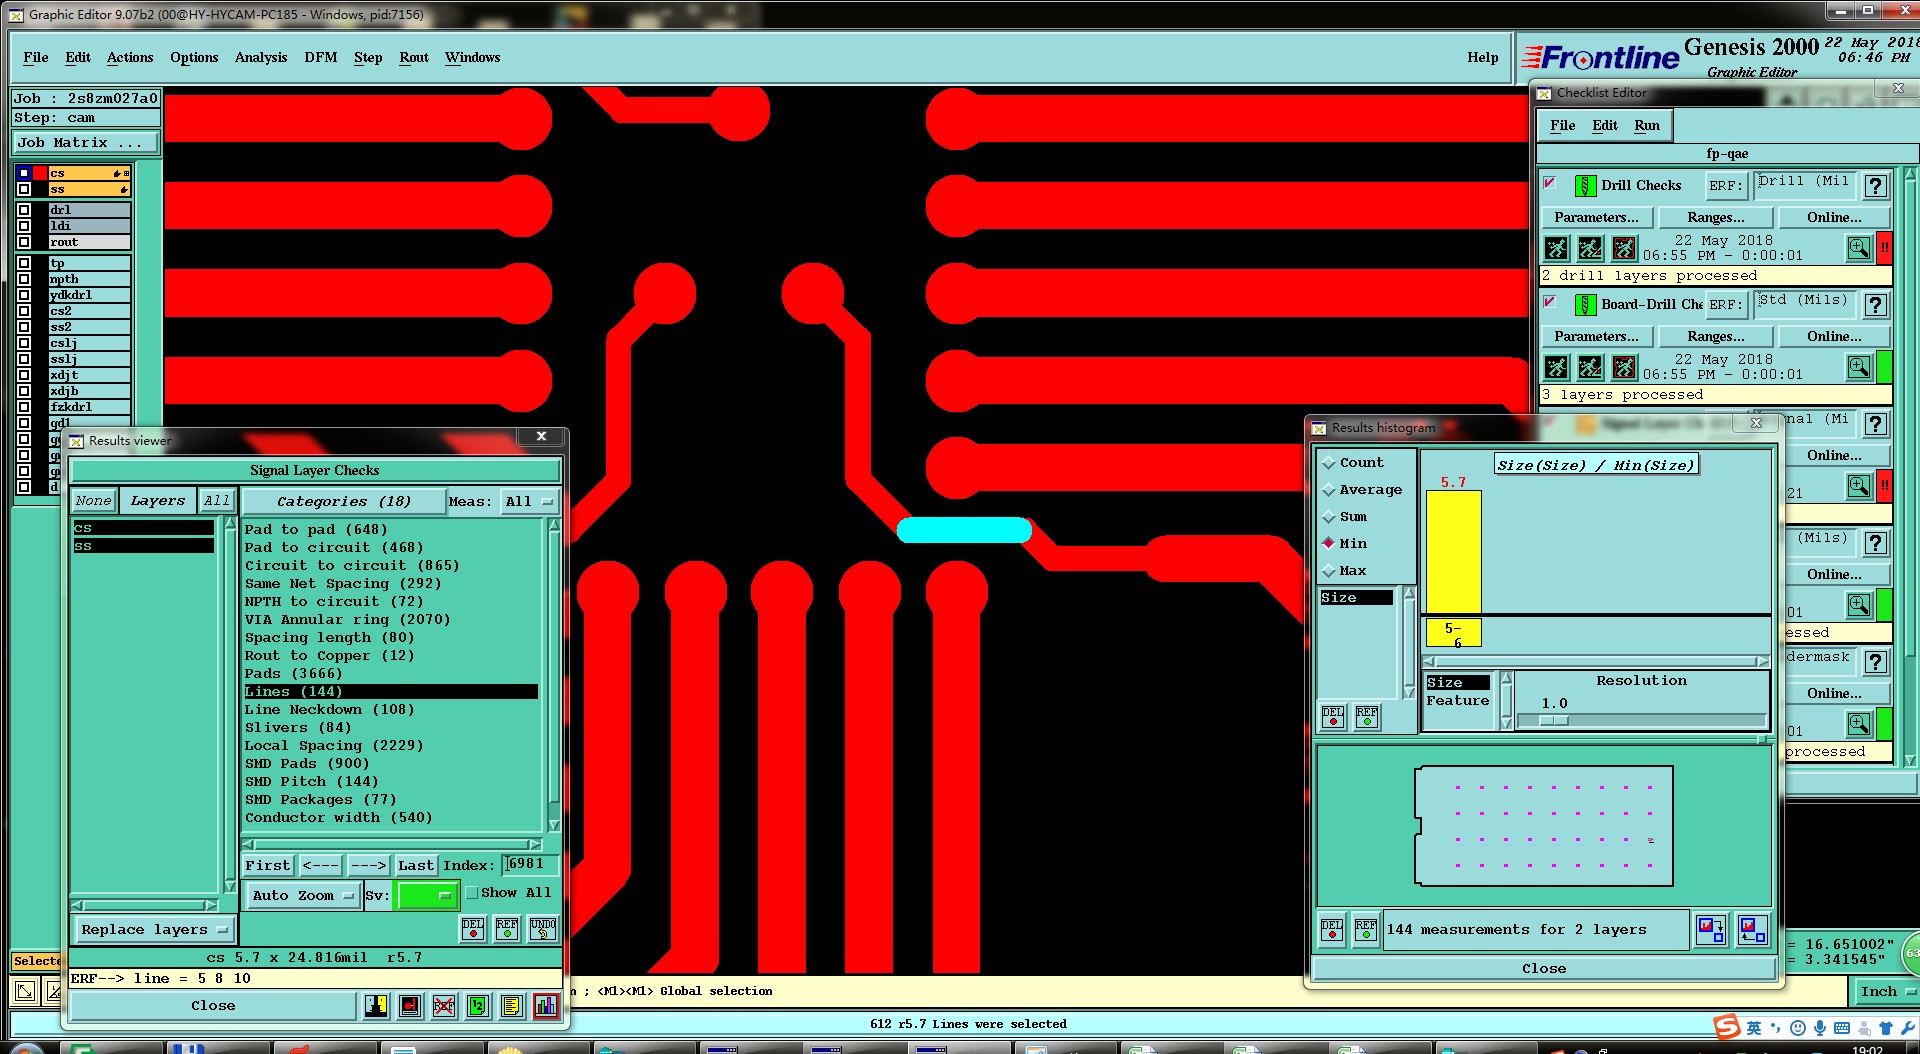Select Average radio option

click(1329, 490)
